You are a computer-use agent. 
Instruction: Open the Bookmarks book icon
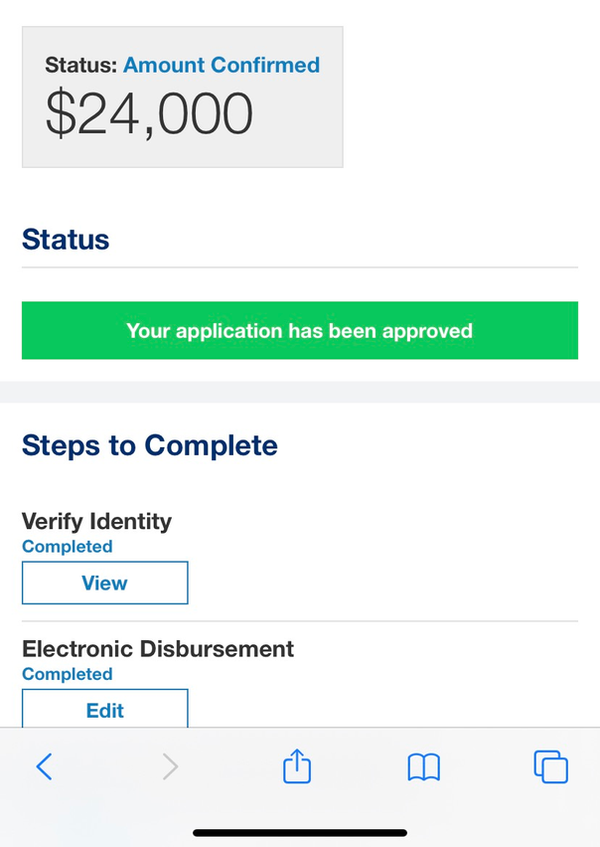coord(424,767)
